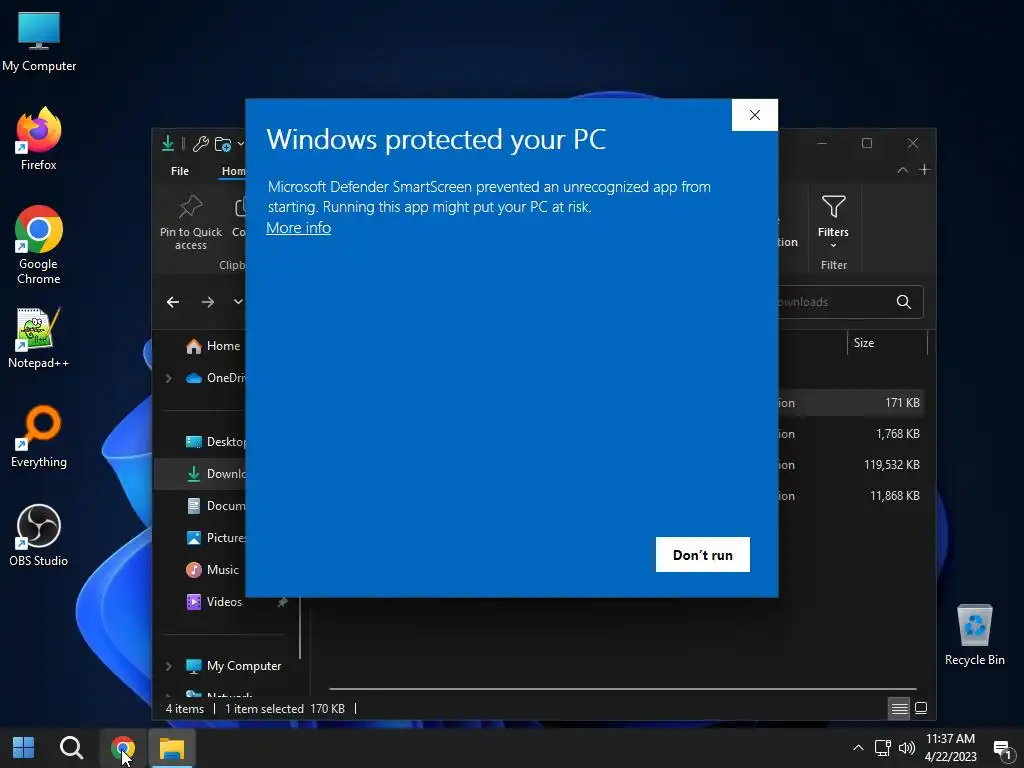Select file row sized 119,532 KB
This screenshot has width=1024, height=768.
point(850,465)
